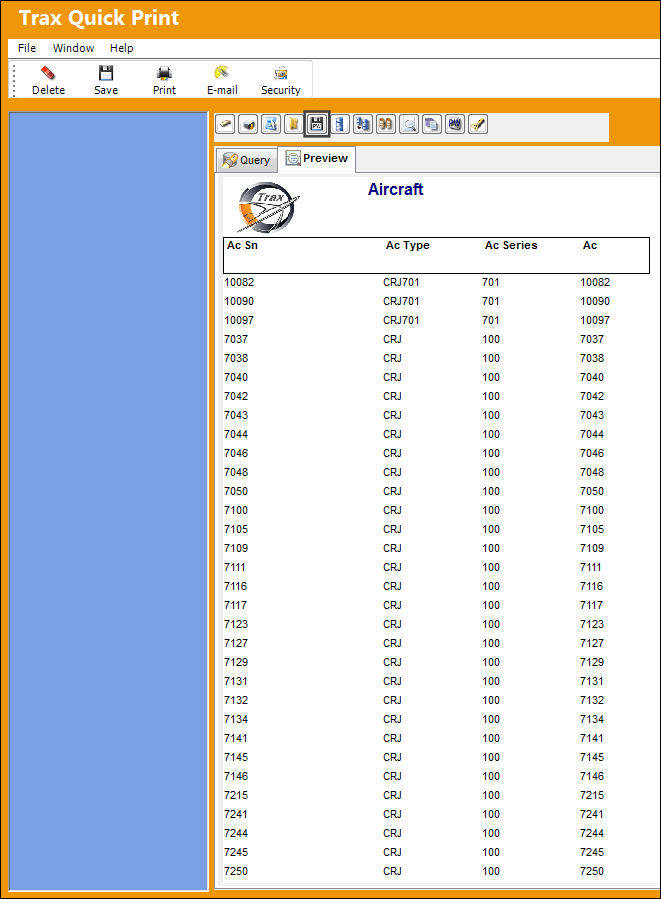Viewport: 661px width, 899px height.
Task: Click the yellow folder icon in report toolbar
Action: pyautogui.click(x=294, y=124)
